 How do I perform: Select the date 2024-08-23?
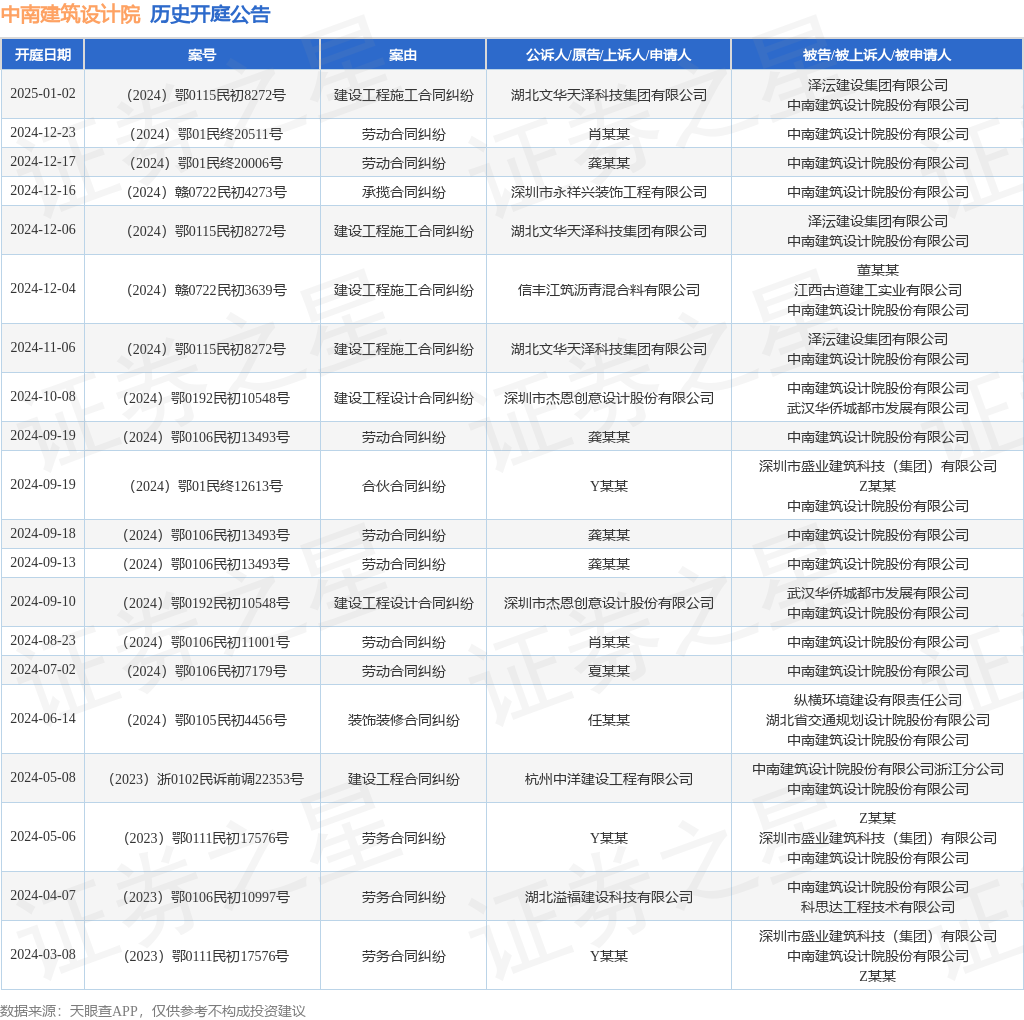[x=42, y=641]
